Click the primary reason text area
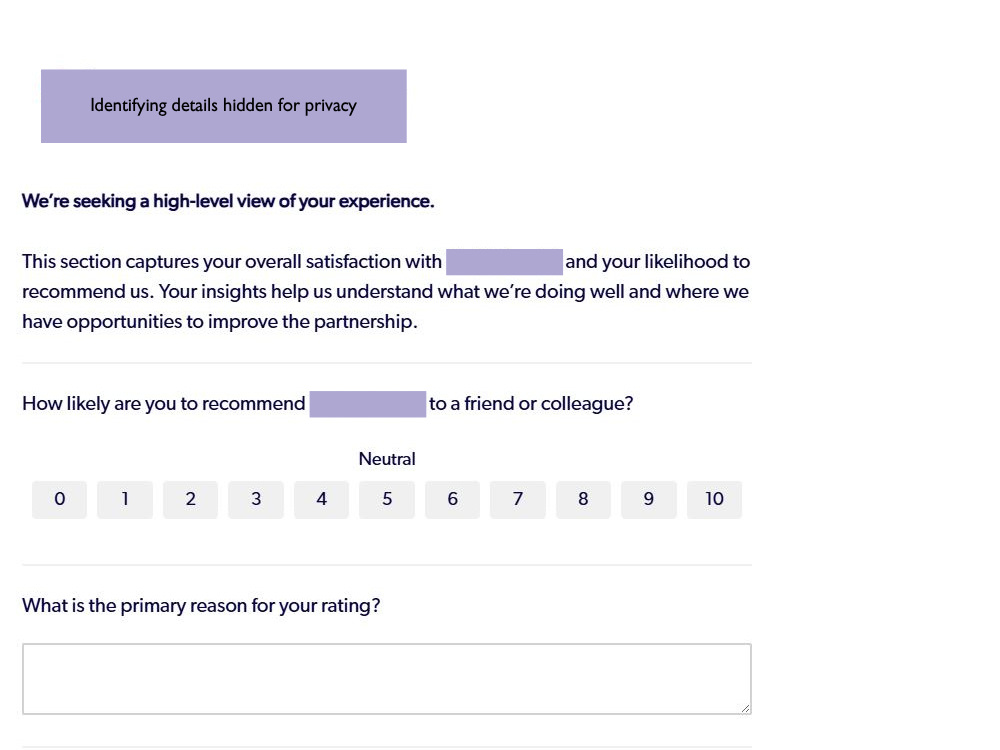The height and width of the screenshot is (750, 1000). (x=386, y=679)
